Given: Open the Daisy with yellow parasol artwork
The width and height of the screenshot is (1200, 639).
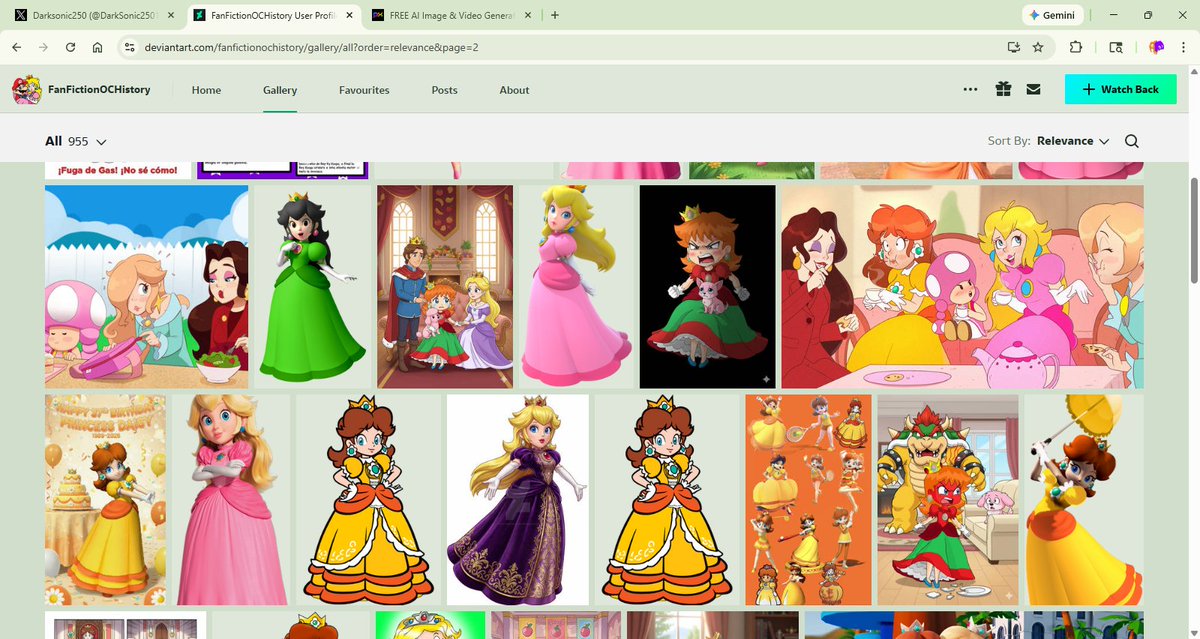Looking at the screenshot, I should [1084, 500].
